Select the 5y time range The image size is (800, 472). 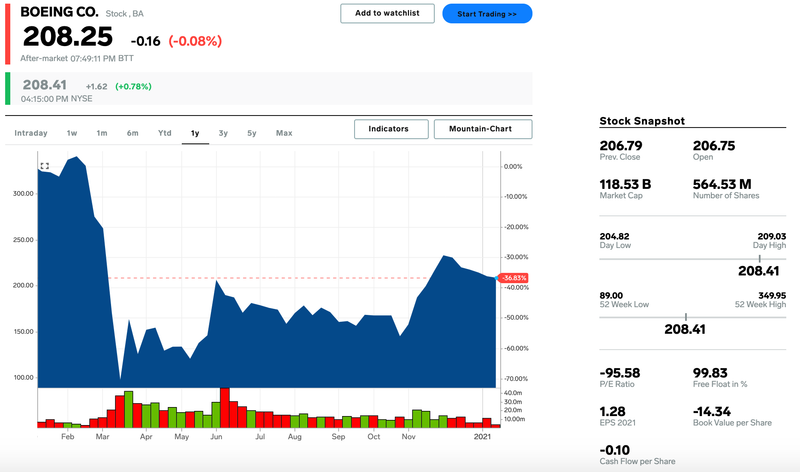[x=252, y=133]
